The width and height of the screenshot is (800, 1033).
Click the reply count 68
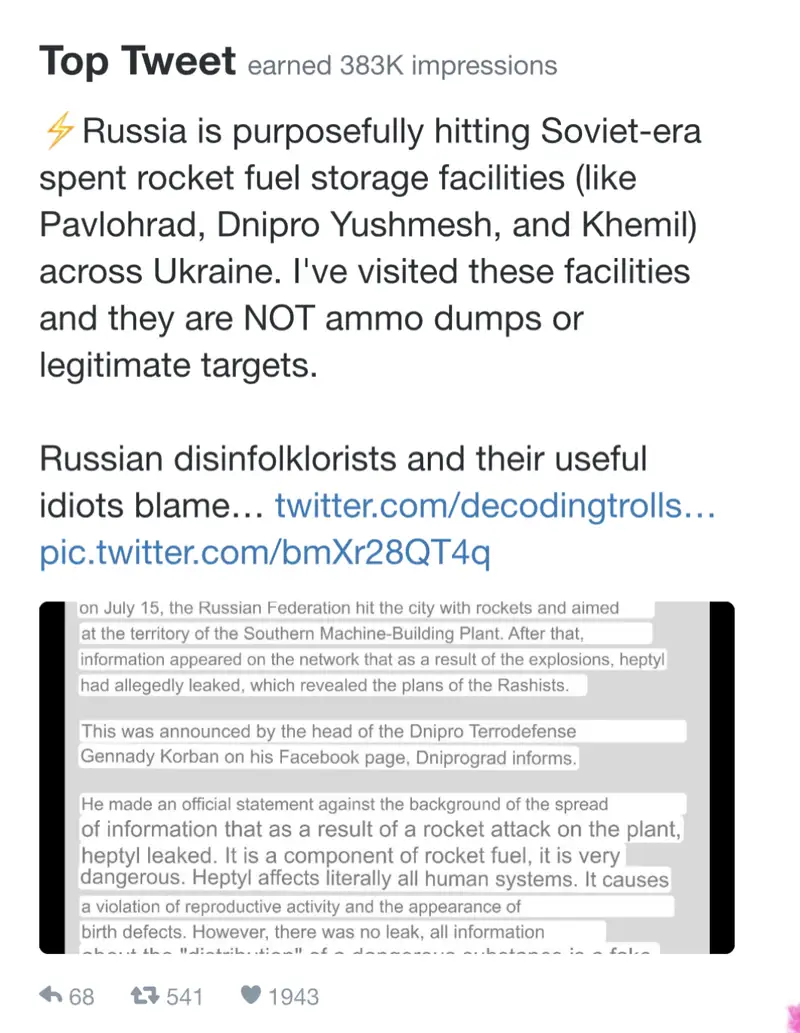point(81,996)
